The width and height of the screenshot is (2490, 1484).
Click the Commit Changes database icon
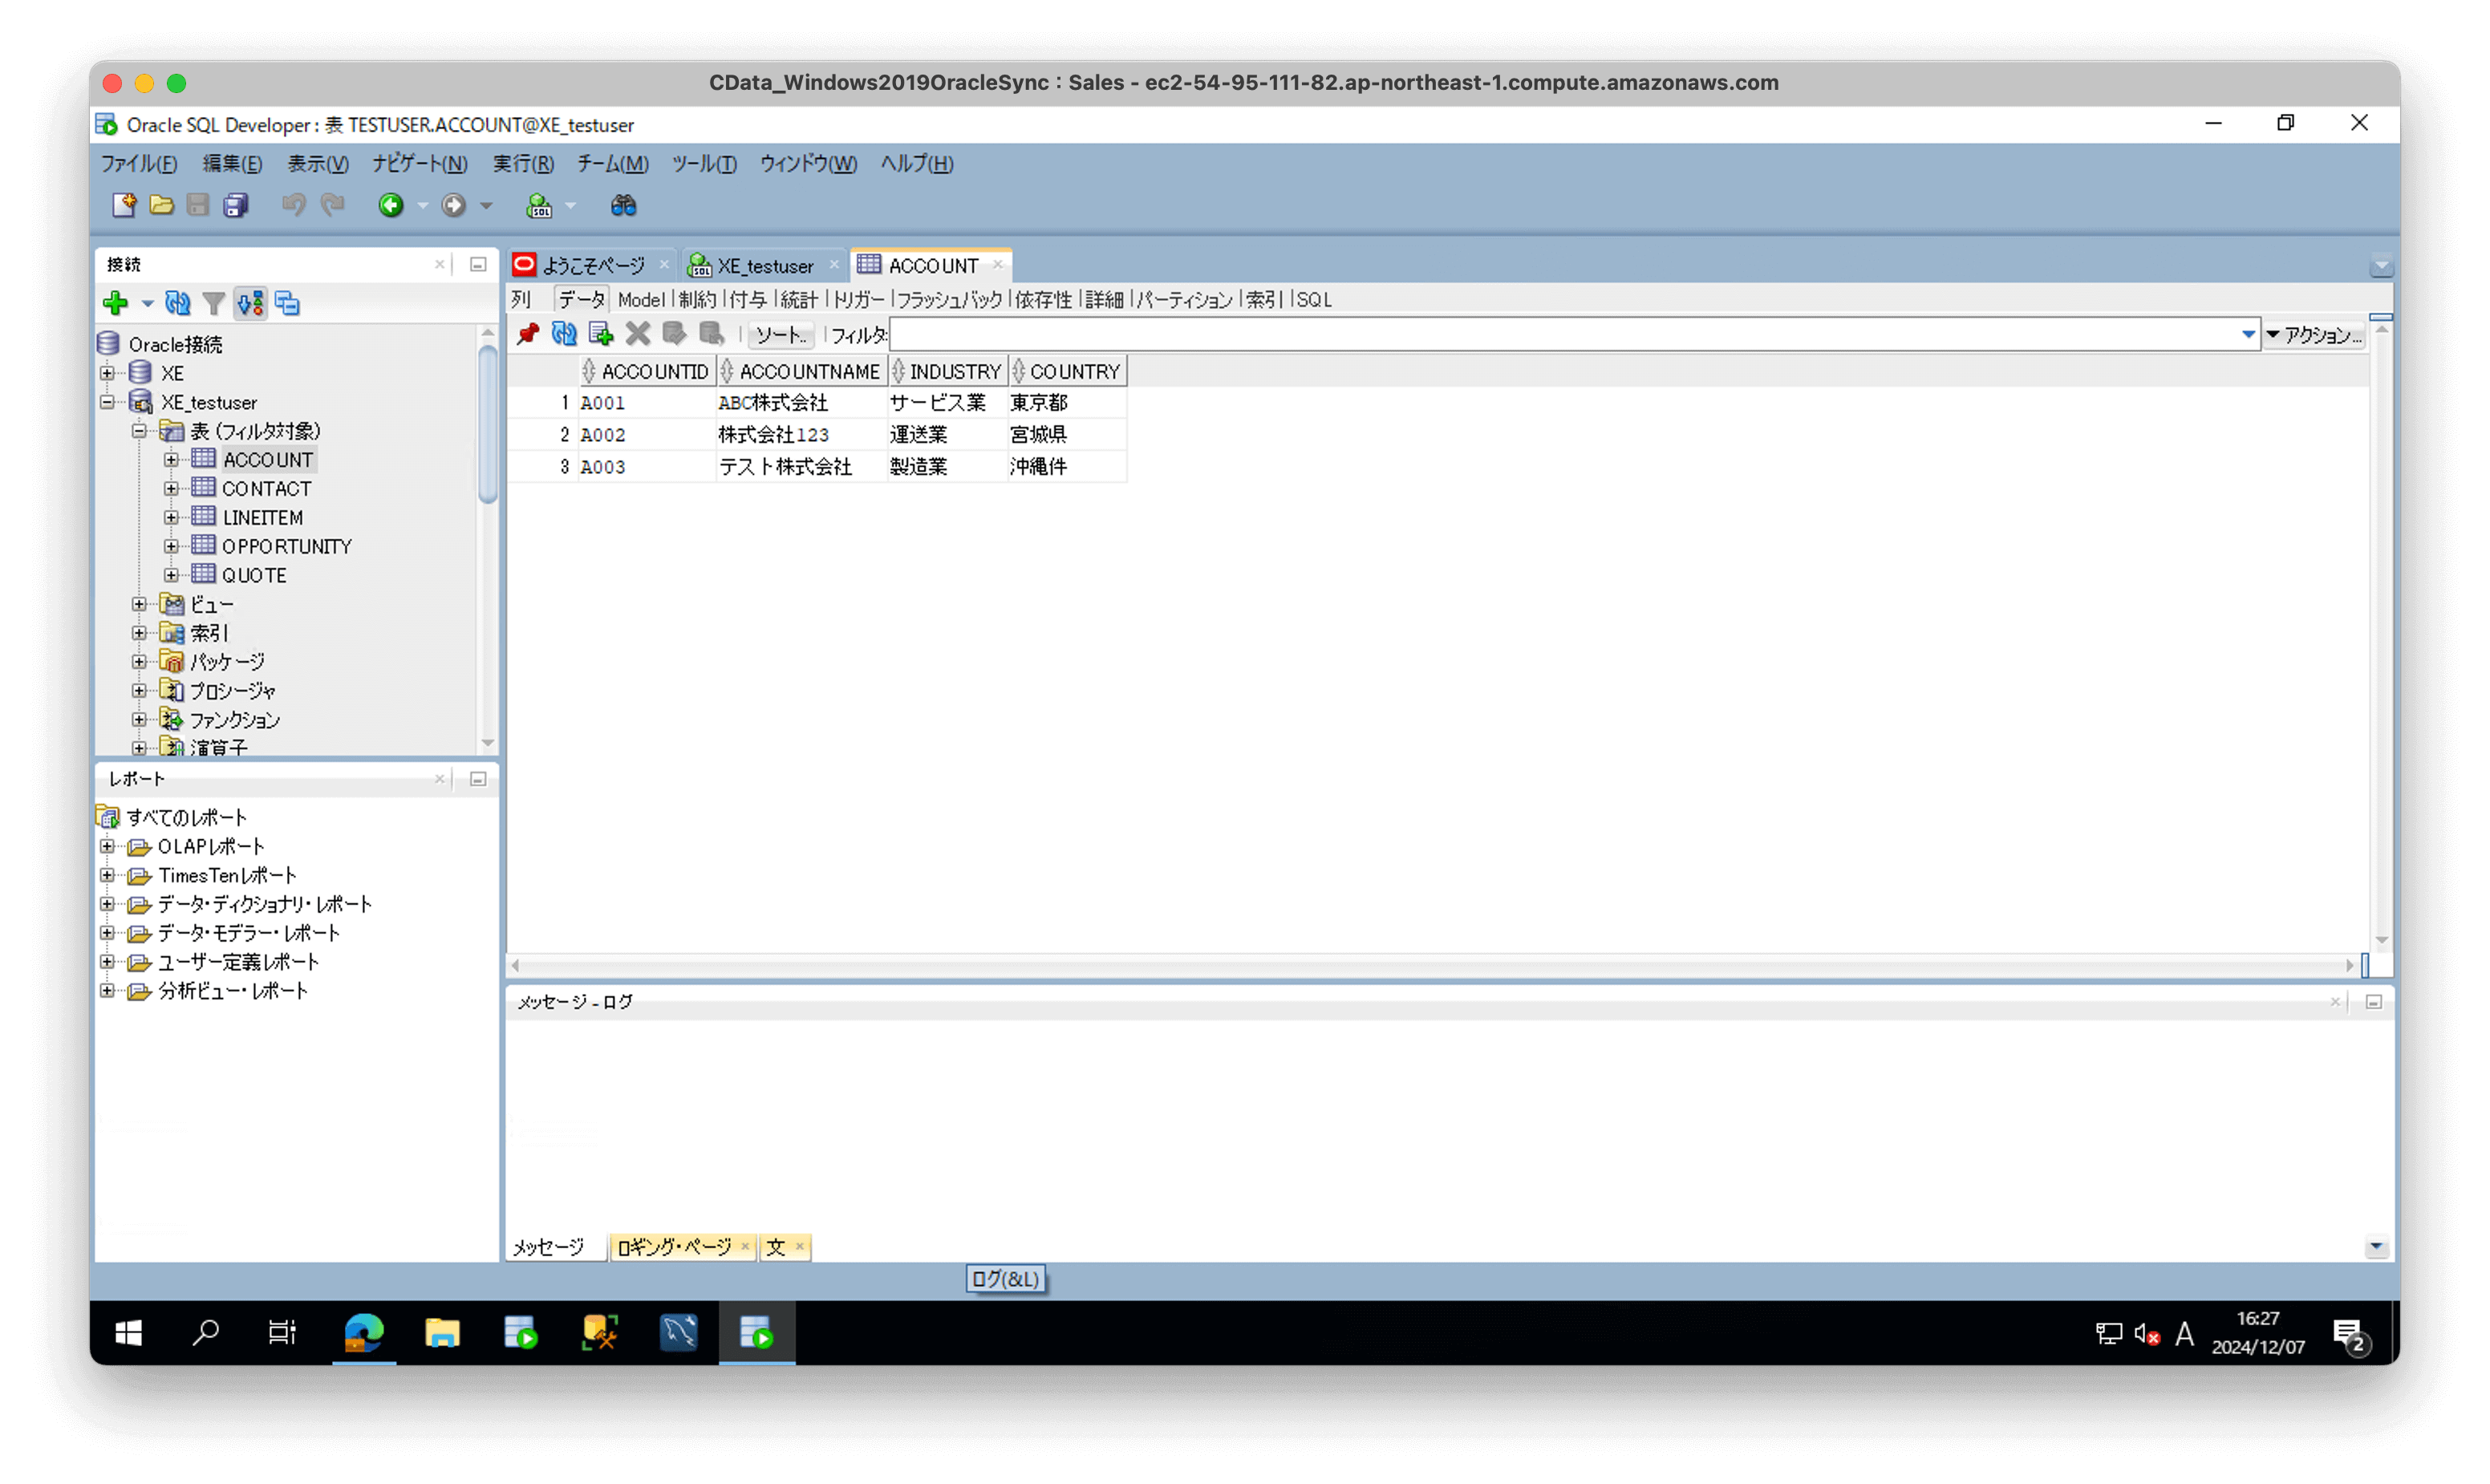point(674,334)
